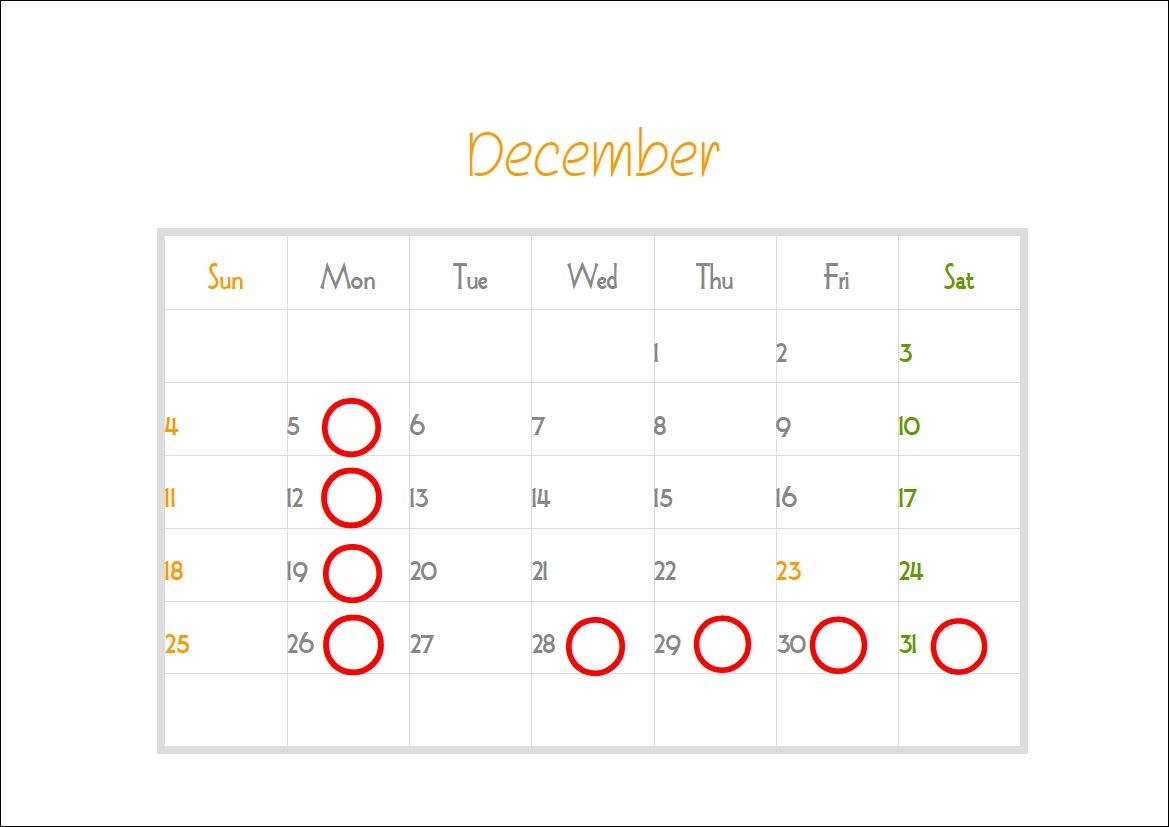Viewport: 1169px width, 827px height.
Task: Click the red circle beside 29
Action: [x=722, y=644]
